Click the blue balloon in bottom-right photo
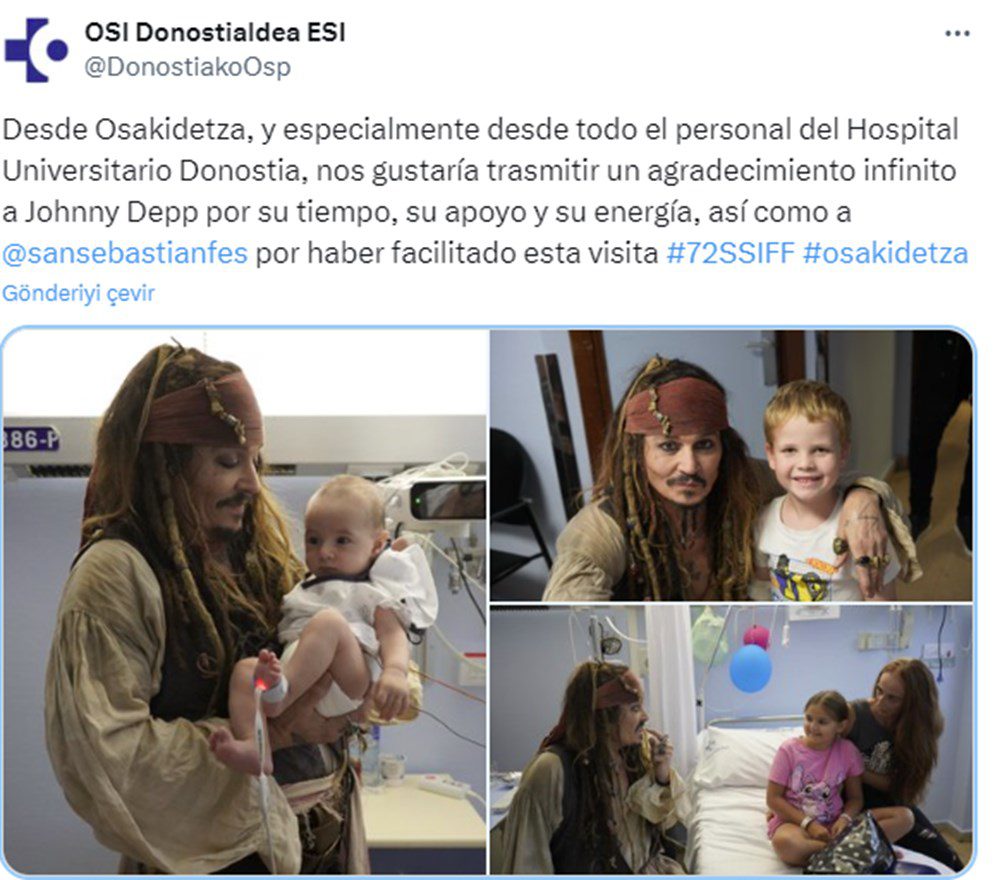This screenshot has height=880, width=1000. pyautogui.click(x=750, y=669)
